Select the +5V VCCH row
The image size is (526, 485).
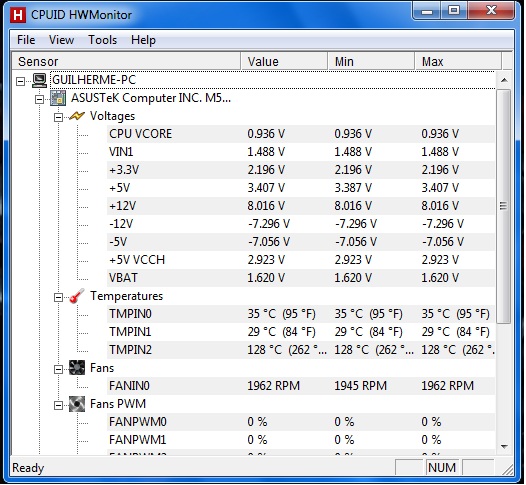(301, 260)
